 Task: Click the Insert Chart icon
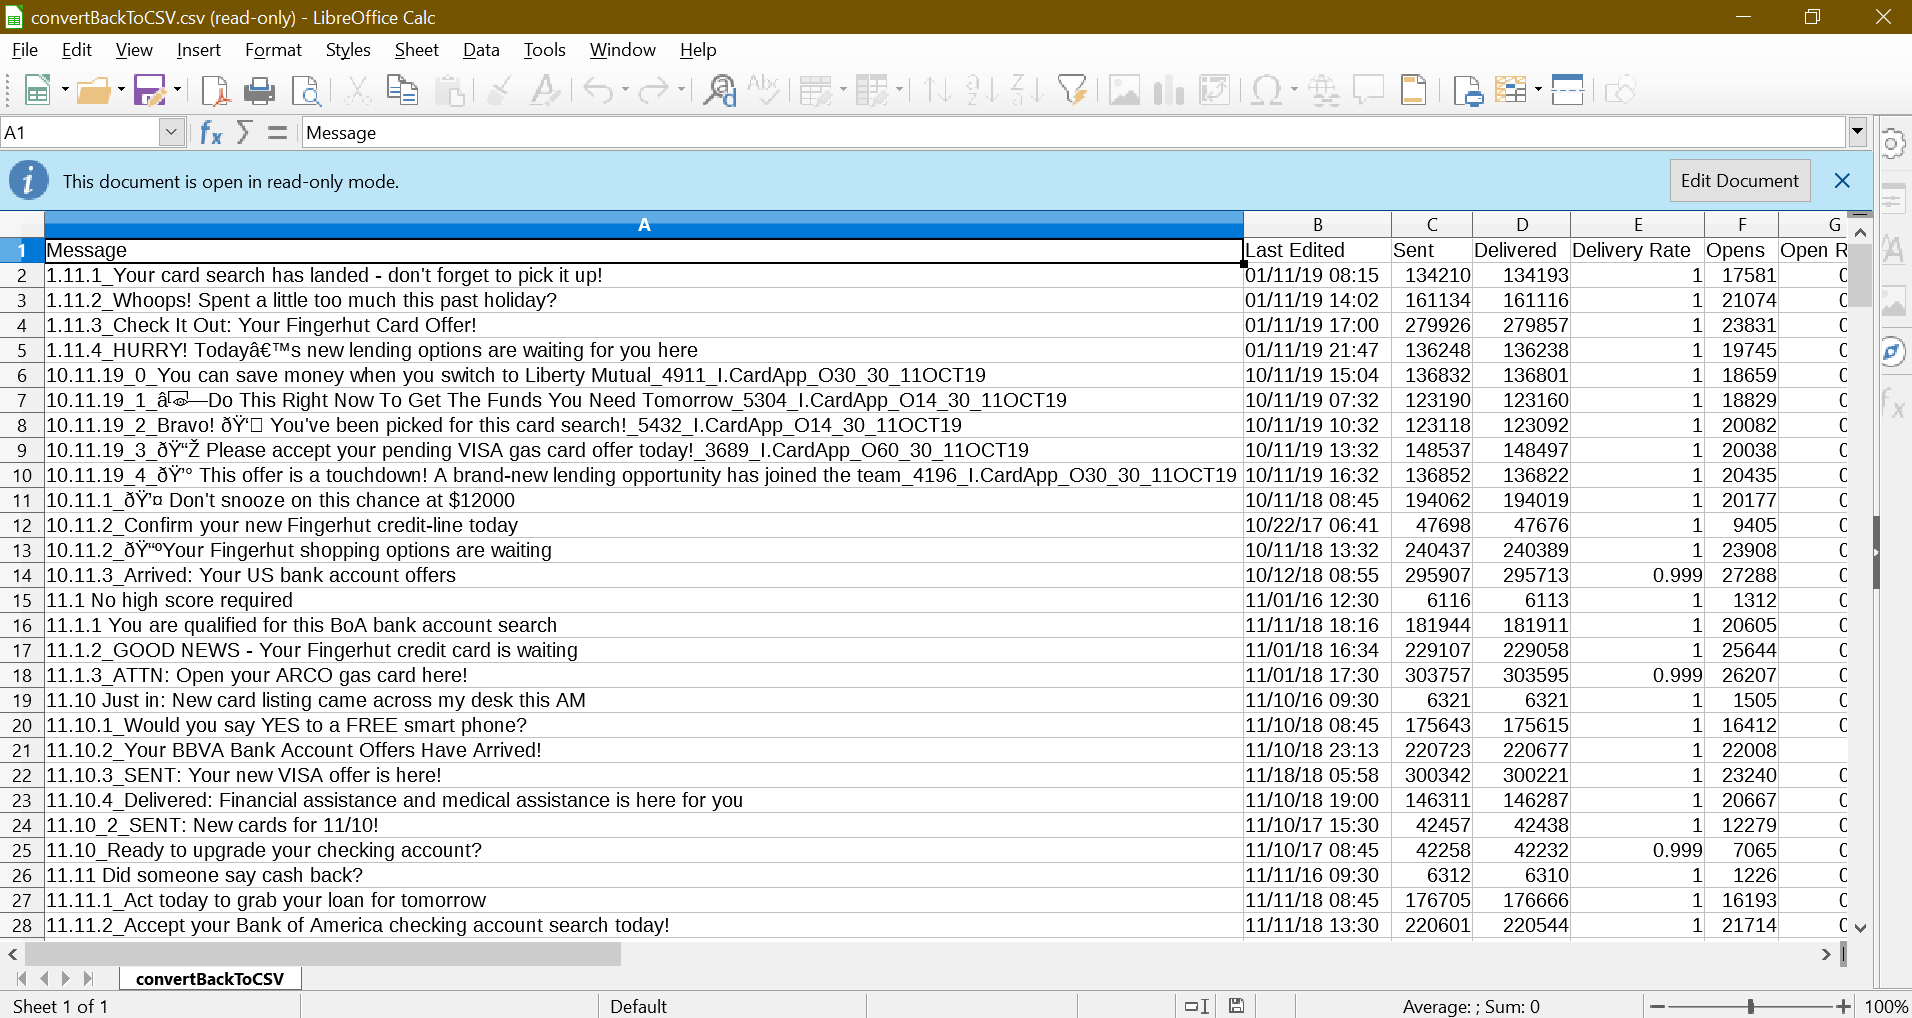click(x=1169, y=91)
